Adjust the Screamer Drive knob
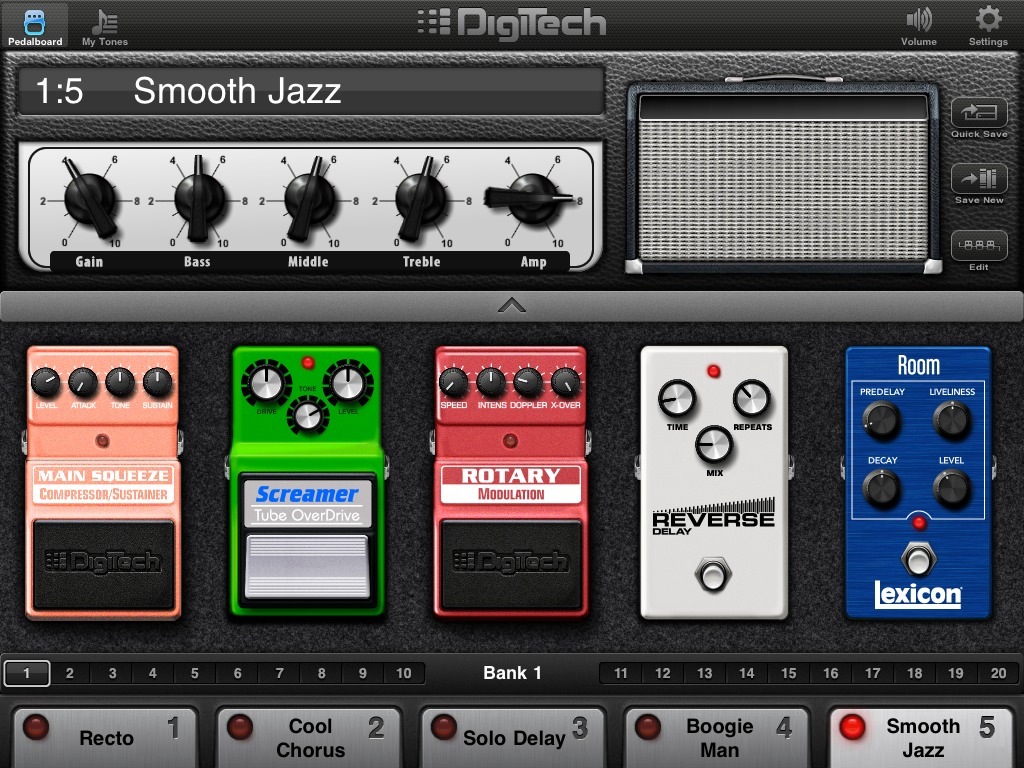Screen dimensions: 1024x768 point(266,383)
